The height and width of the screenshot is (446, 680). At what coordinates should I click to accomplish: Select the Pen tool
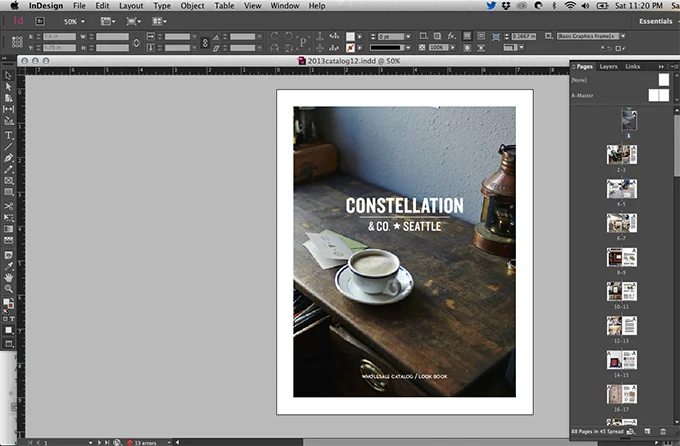coord(8,158)
